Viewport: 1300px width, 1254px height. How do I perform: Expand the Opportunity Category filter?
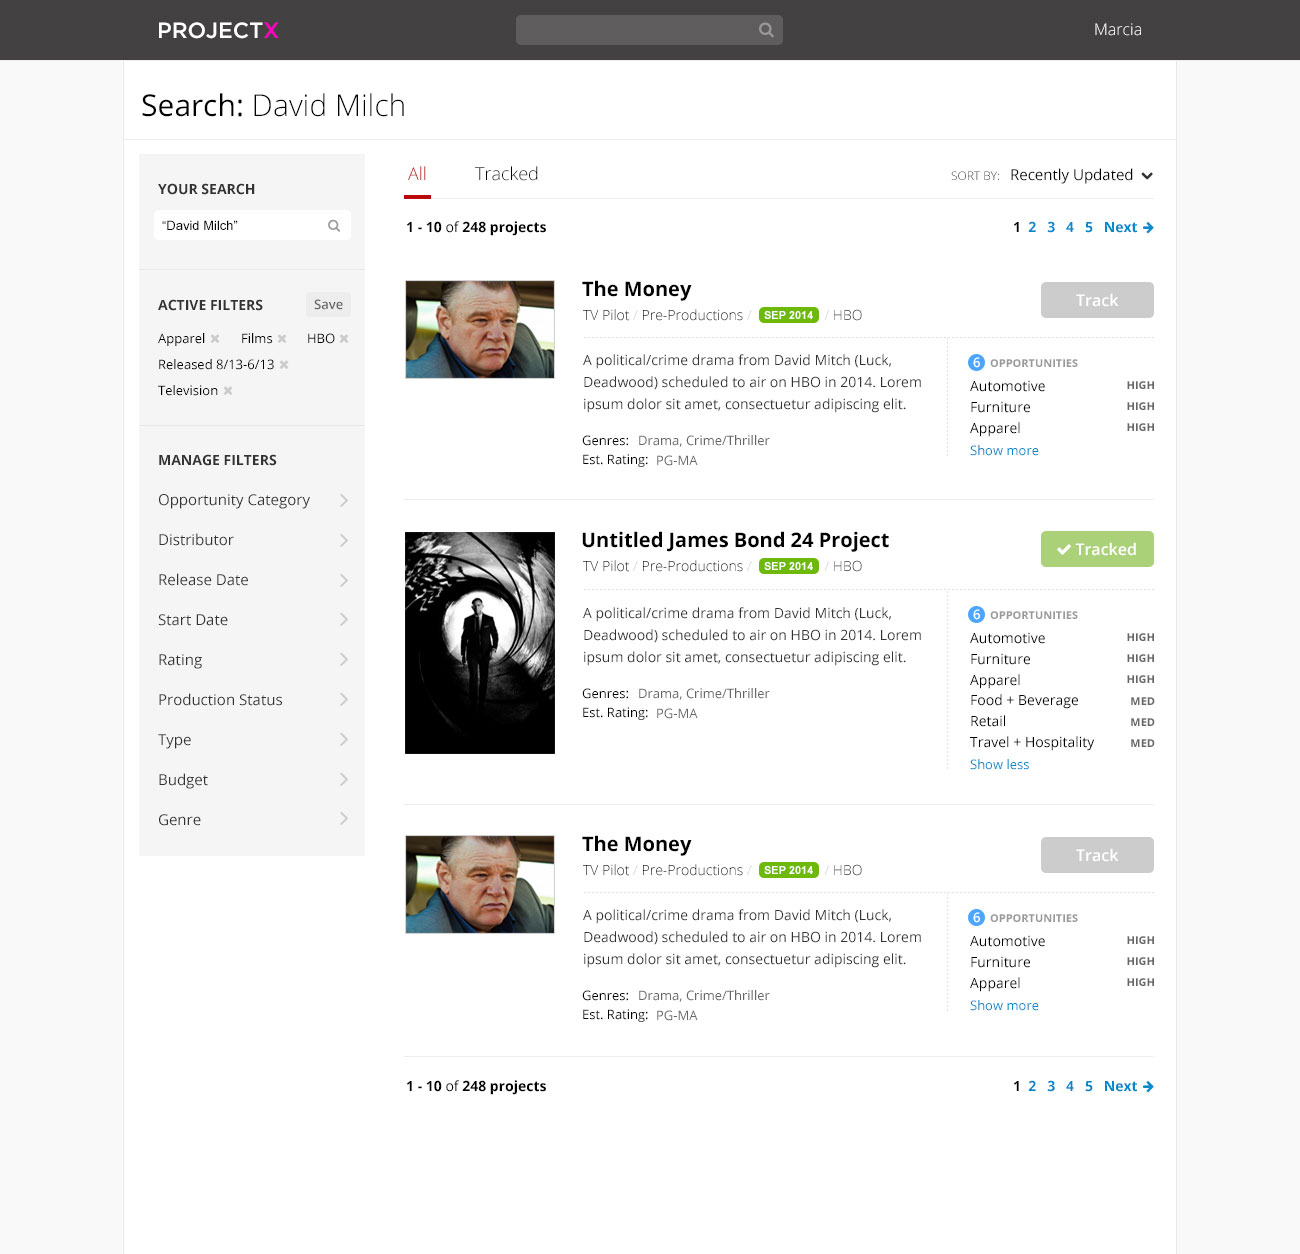[253, 500]
